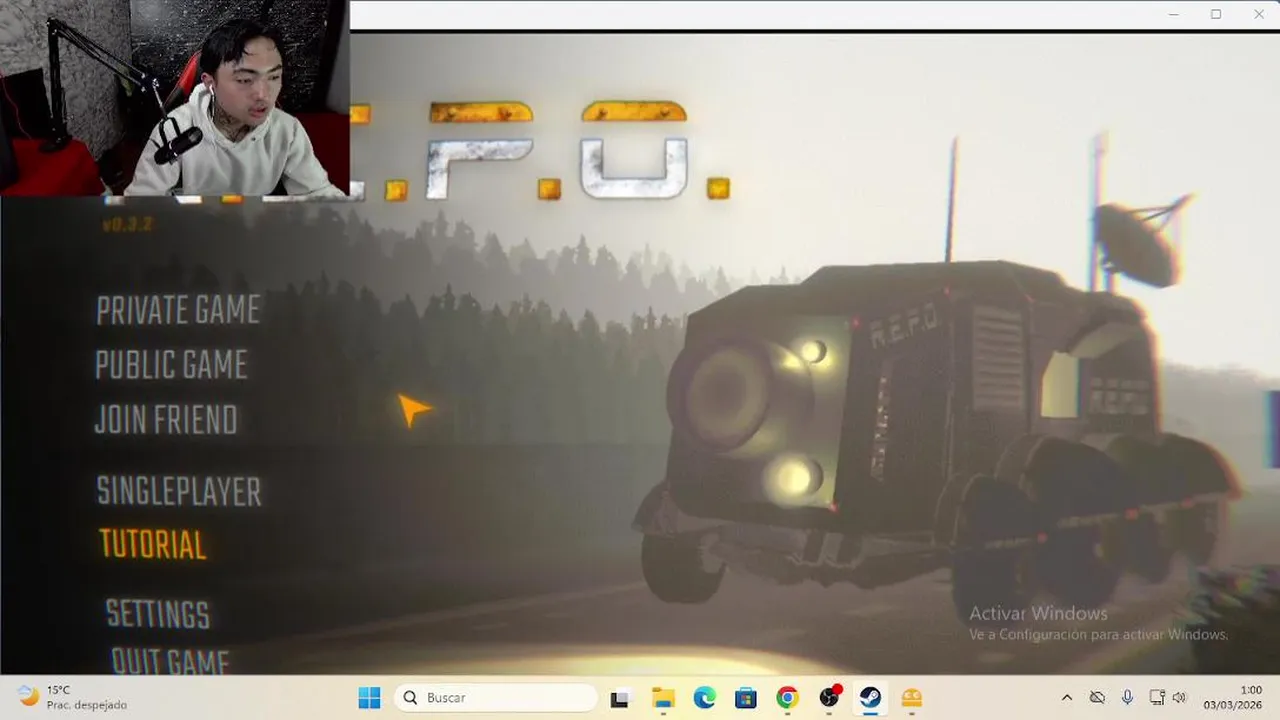The width and height of the screenshot is (1280, 720).
Task: Select the Private Game menu option
Action: pos(178,310)
